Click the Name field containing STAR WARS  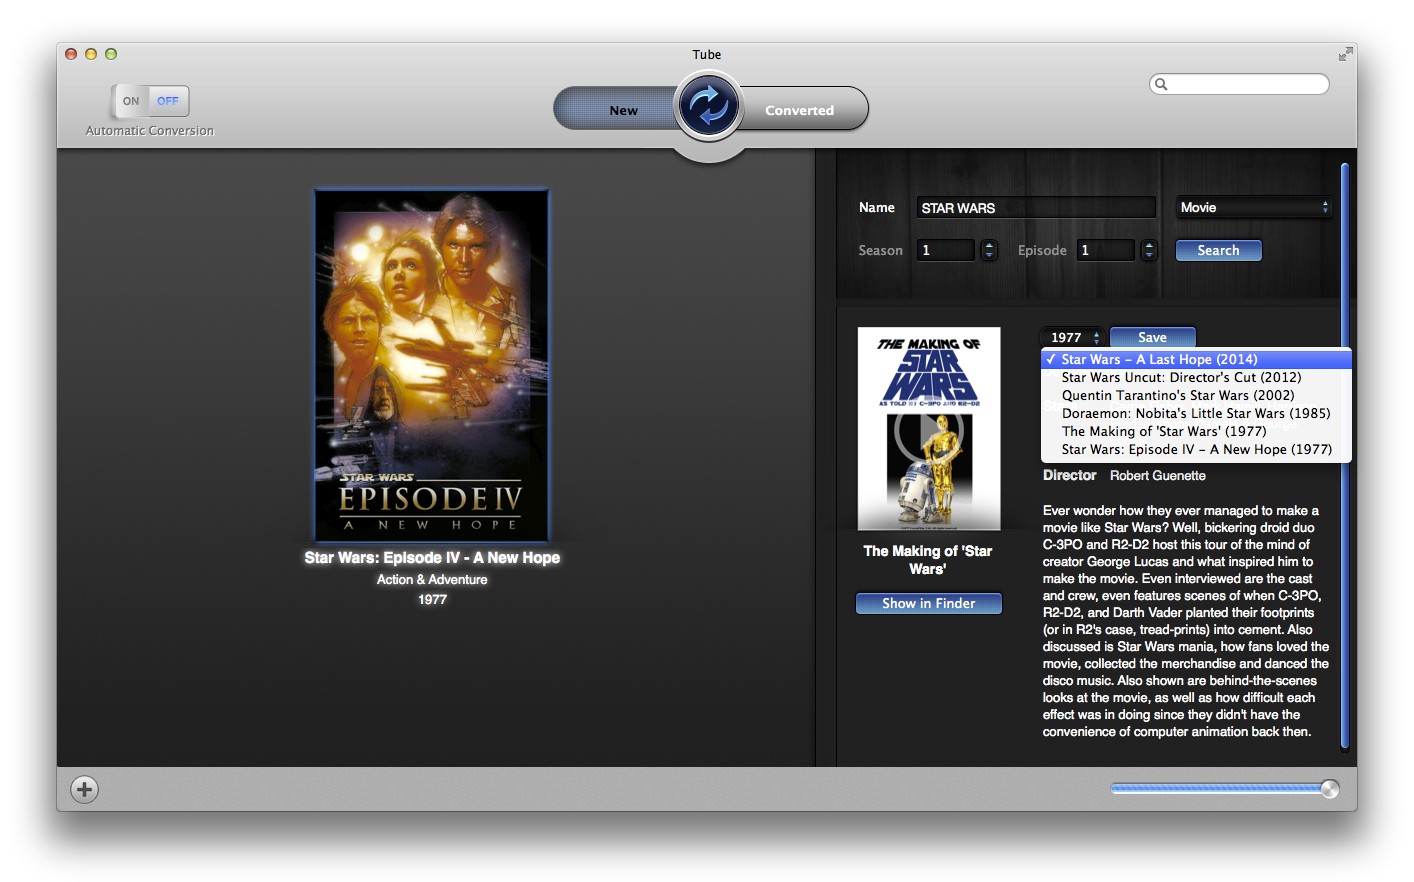1036,207
